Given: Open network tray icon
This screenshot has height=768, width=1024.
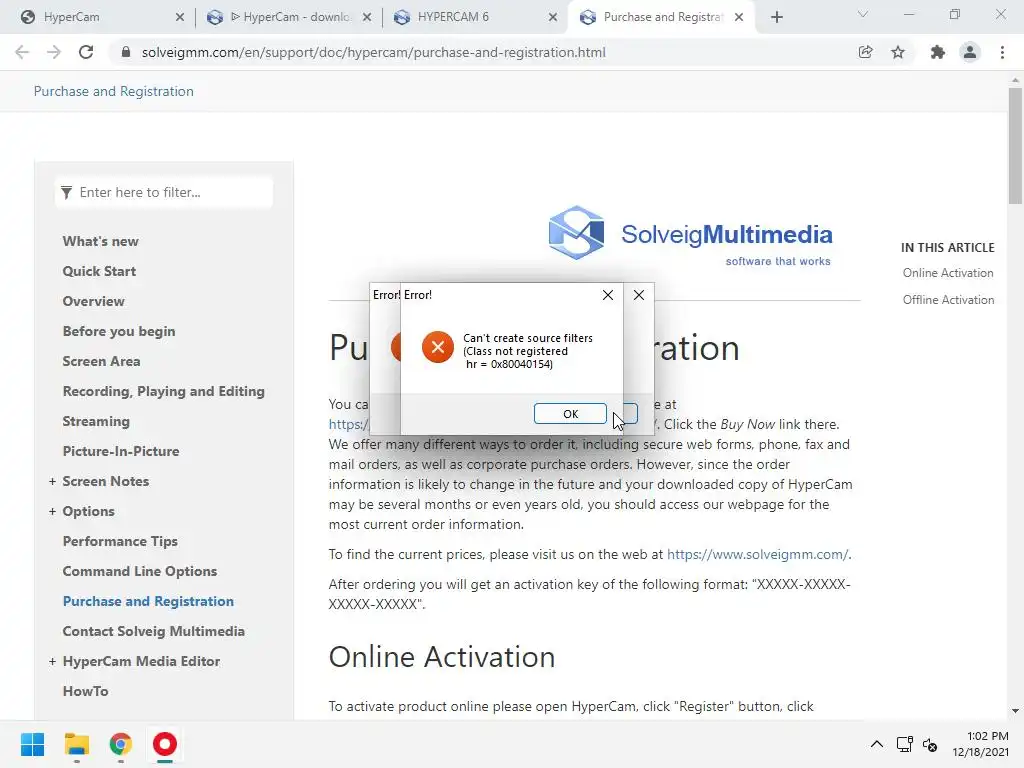Looking at the screenshot, I should tap(904, 744).
